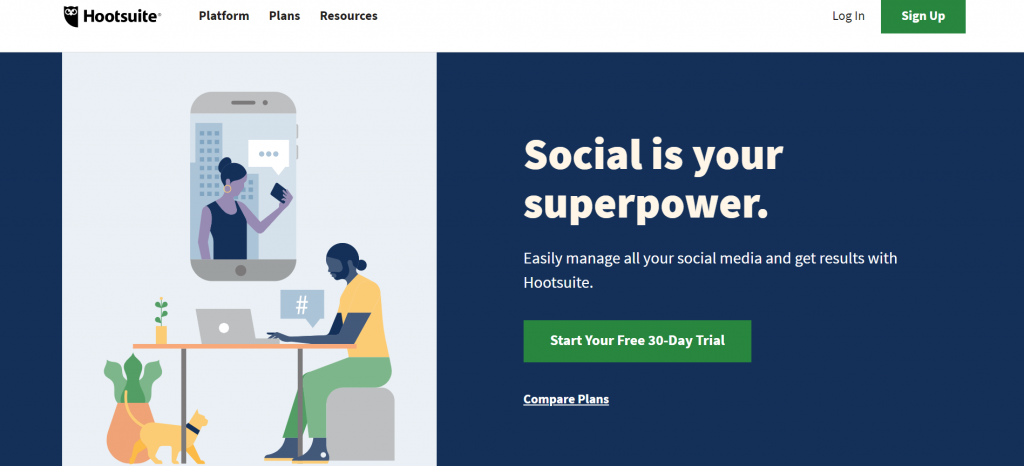1024x466 pixels.
Task: Open the Compare Plans link
Action: click(x=566, y=399)
